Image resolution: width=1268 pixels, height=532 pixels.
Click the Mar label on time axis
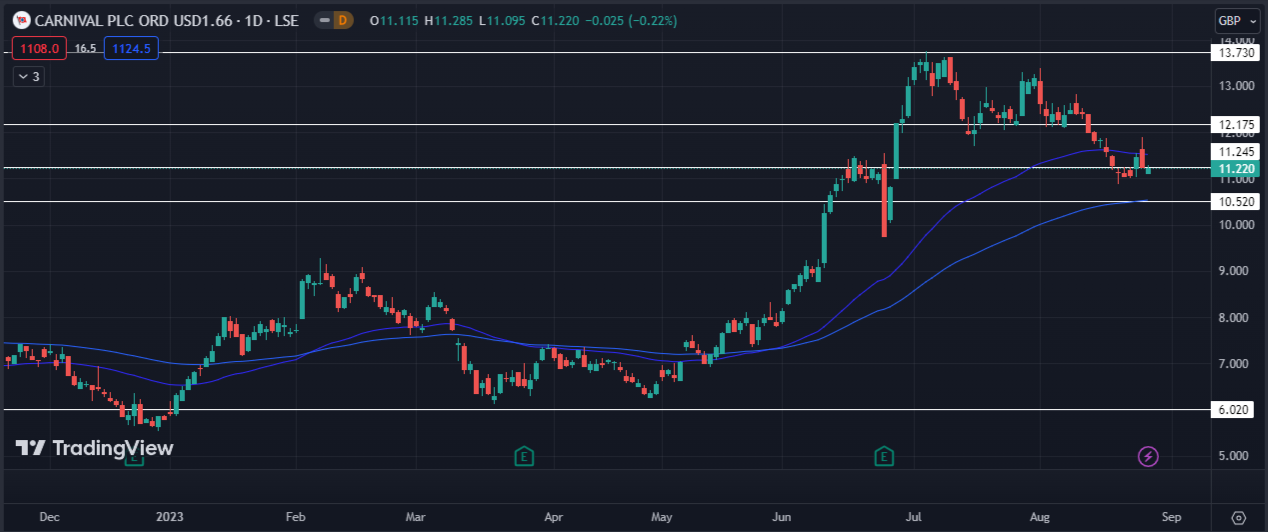coord(416,517)
